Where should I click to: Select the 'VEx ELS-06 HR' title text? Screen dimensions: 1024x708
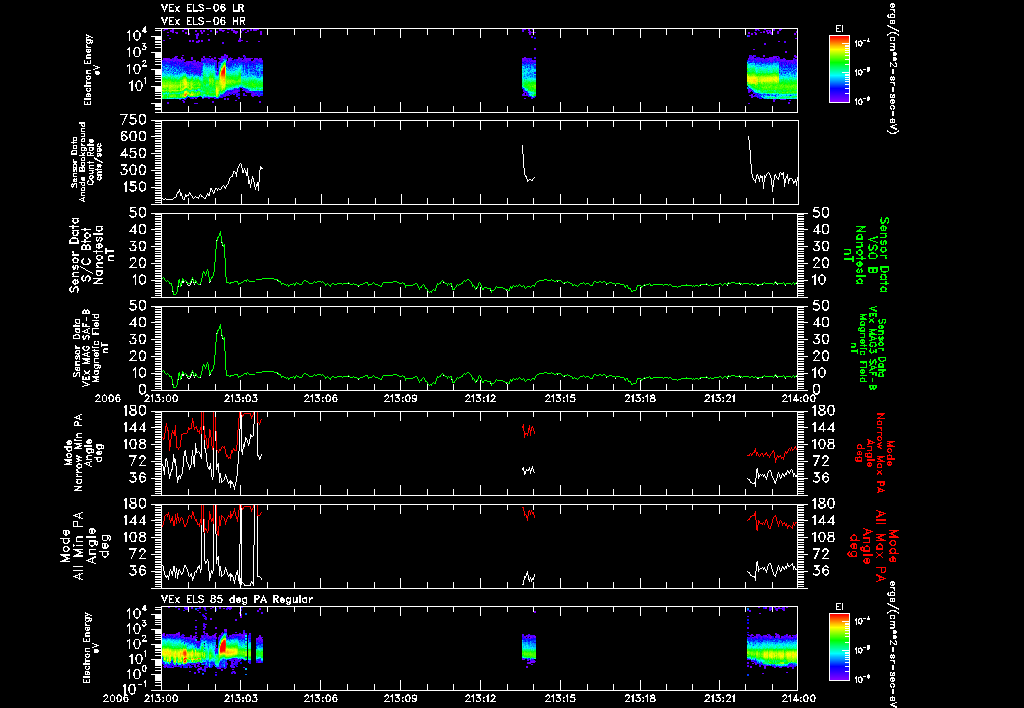203,21
